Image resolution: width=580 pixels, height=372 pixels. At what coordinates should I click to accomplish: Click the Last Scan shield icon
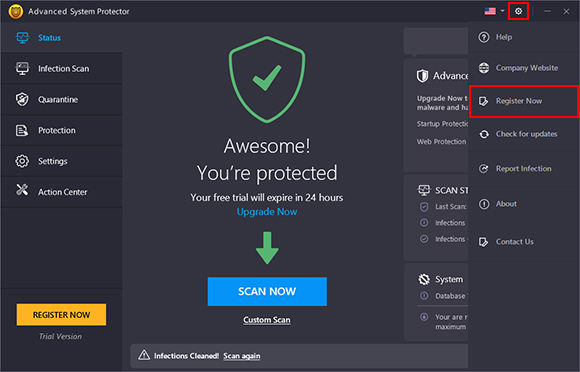(424, 206)
